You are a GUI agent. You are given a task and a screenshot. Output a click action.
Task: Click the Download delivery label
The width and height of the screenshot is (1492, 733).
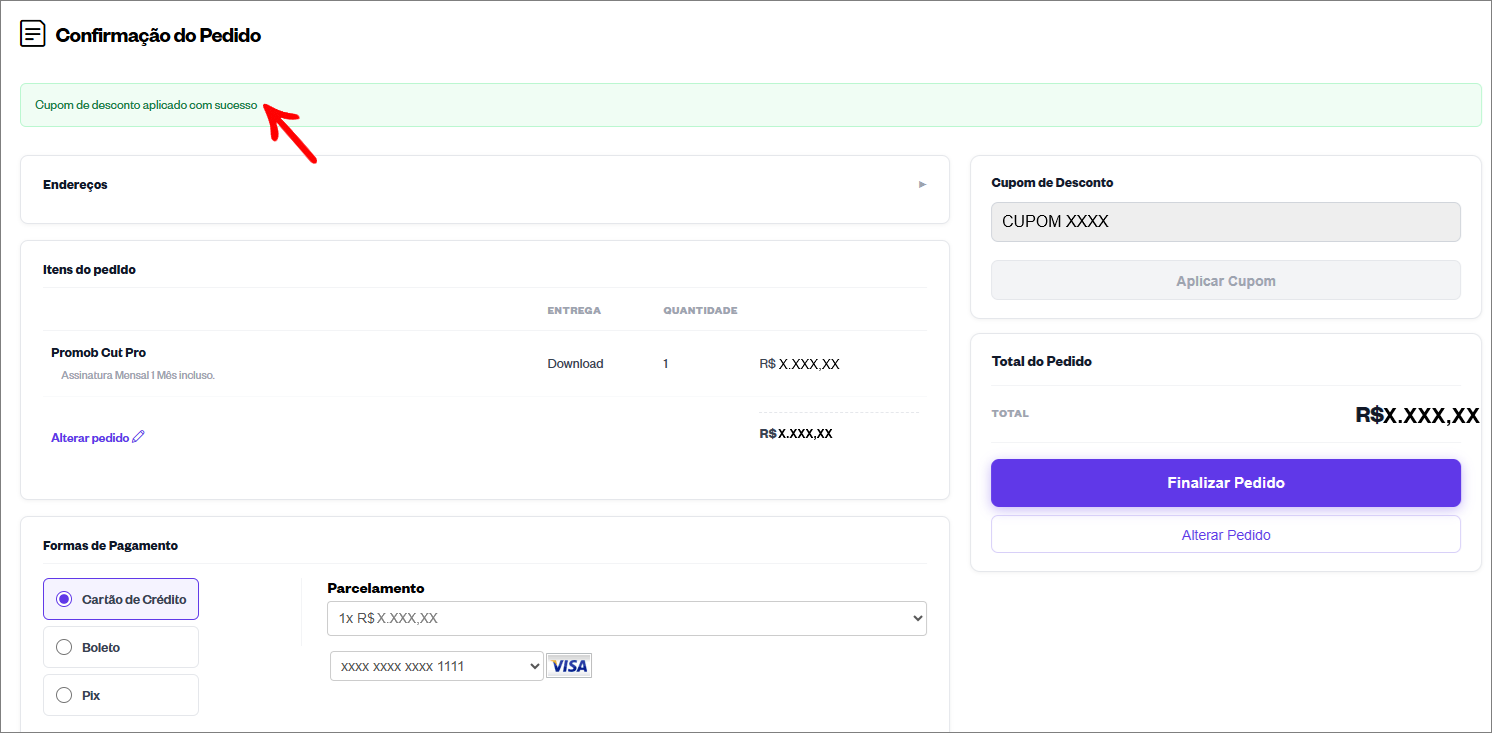coord(575,364)
